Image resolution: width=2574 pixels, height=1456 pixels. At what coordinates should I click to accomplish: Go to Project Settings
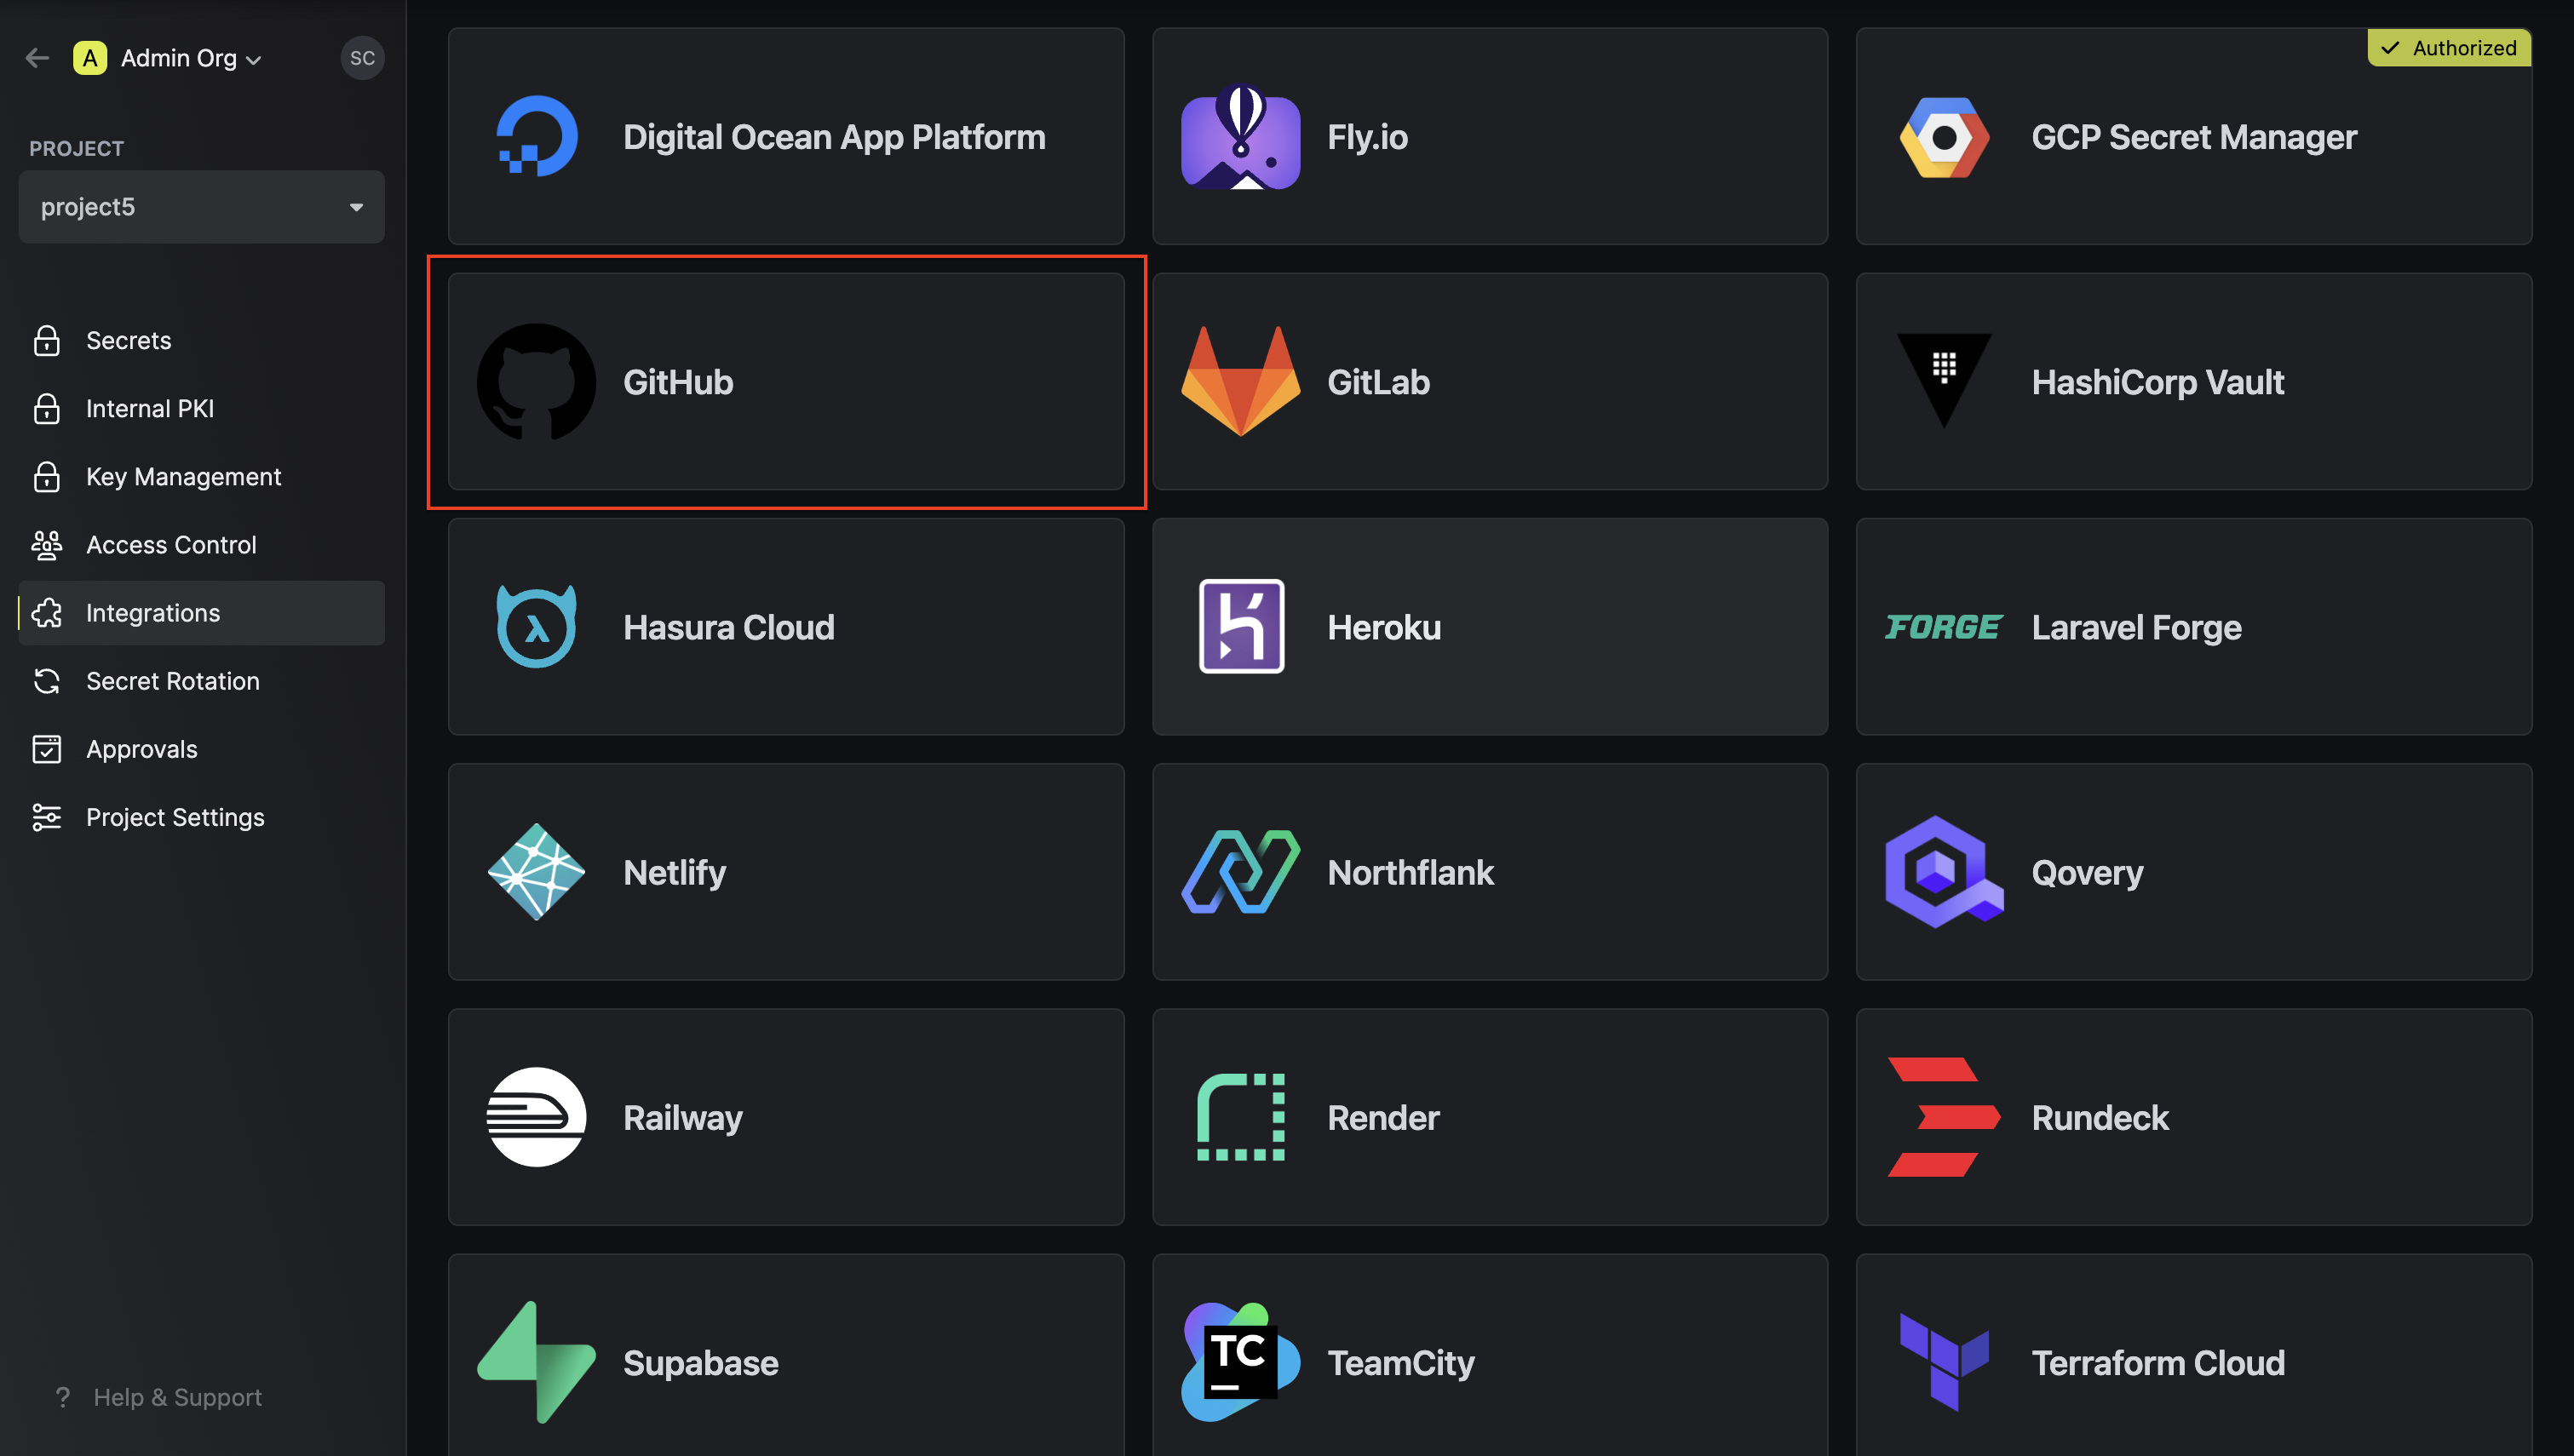pos(201,817)
